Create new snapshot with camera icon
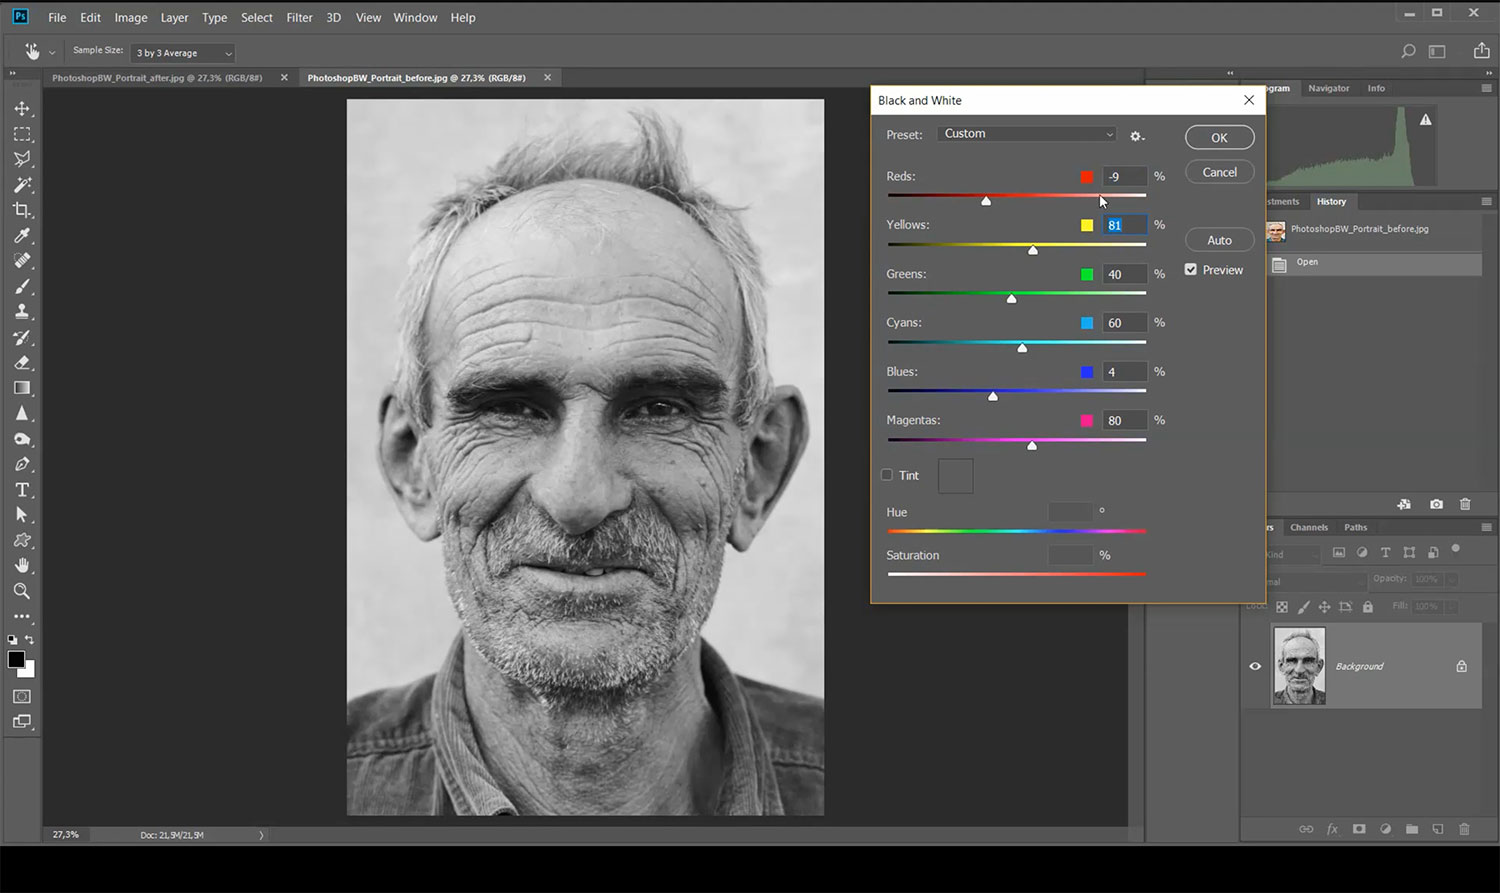The height and width of the screenshot is (893, 1500). click(x=1436, y=505)
